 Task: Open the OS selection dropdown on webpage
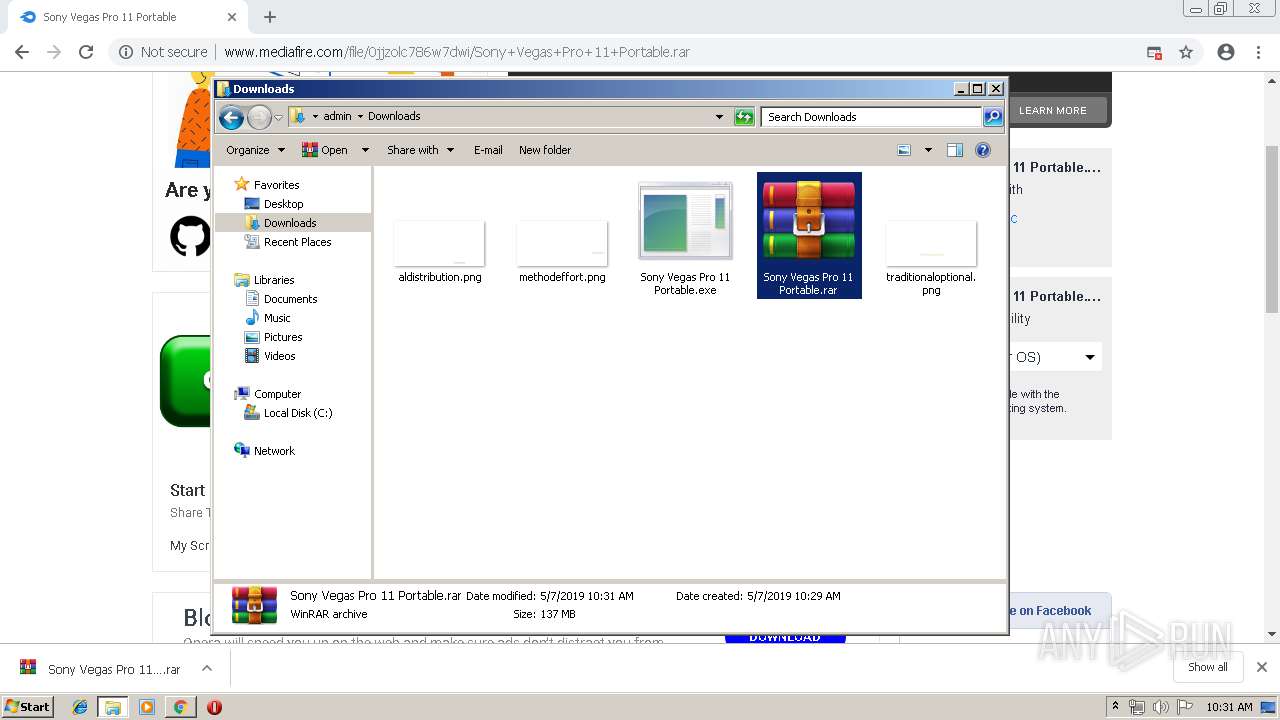[x=1057, y=357]
